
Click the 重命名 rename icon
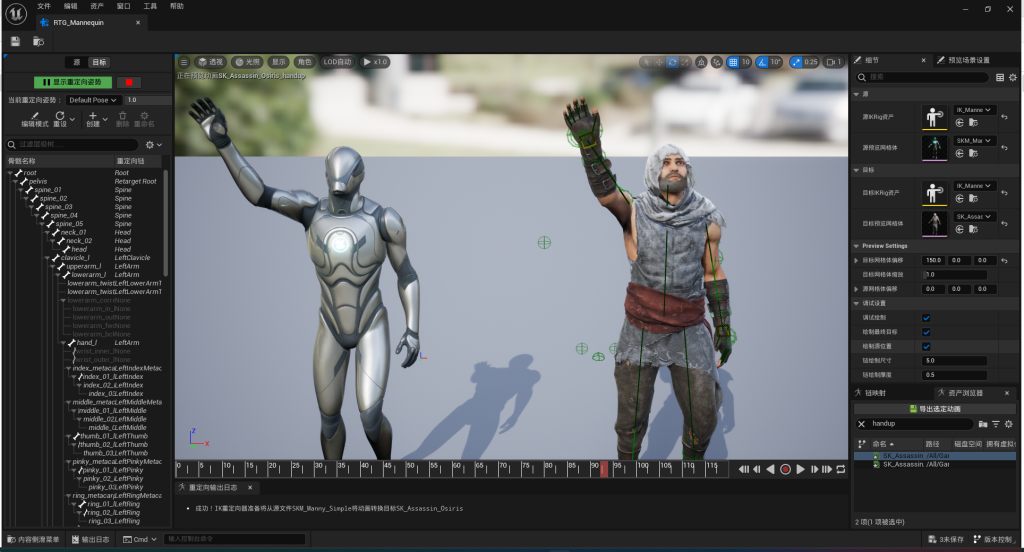click(144, 116)
